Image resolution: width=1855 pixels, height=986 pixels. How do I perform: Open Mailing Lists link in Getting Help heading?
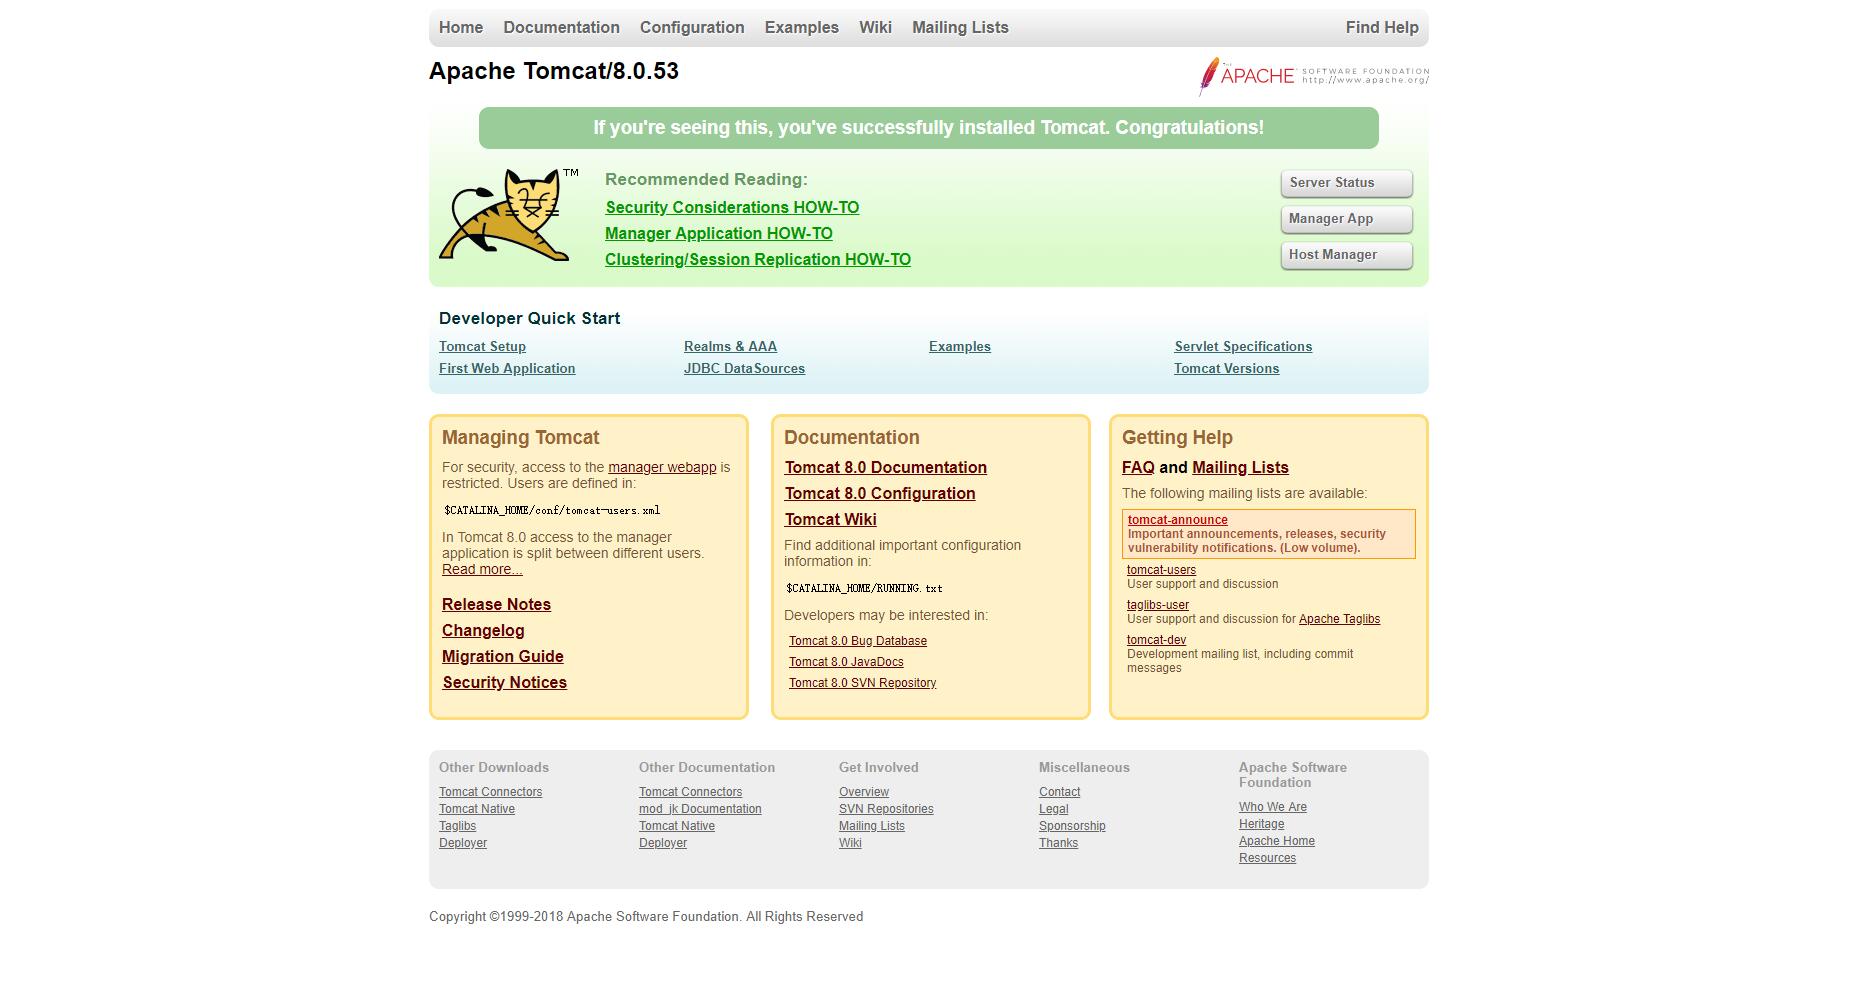pos(1240,468)
